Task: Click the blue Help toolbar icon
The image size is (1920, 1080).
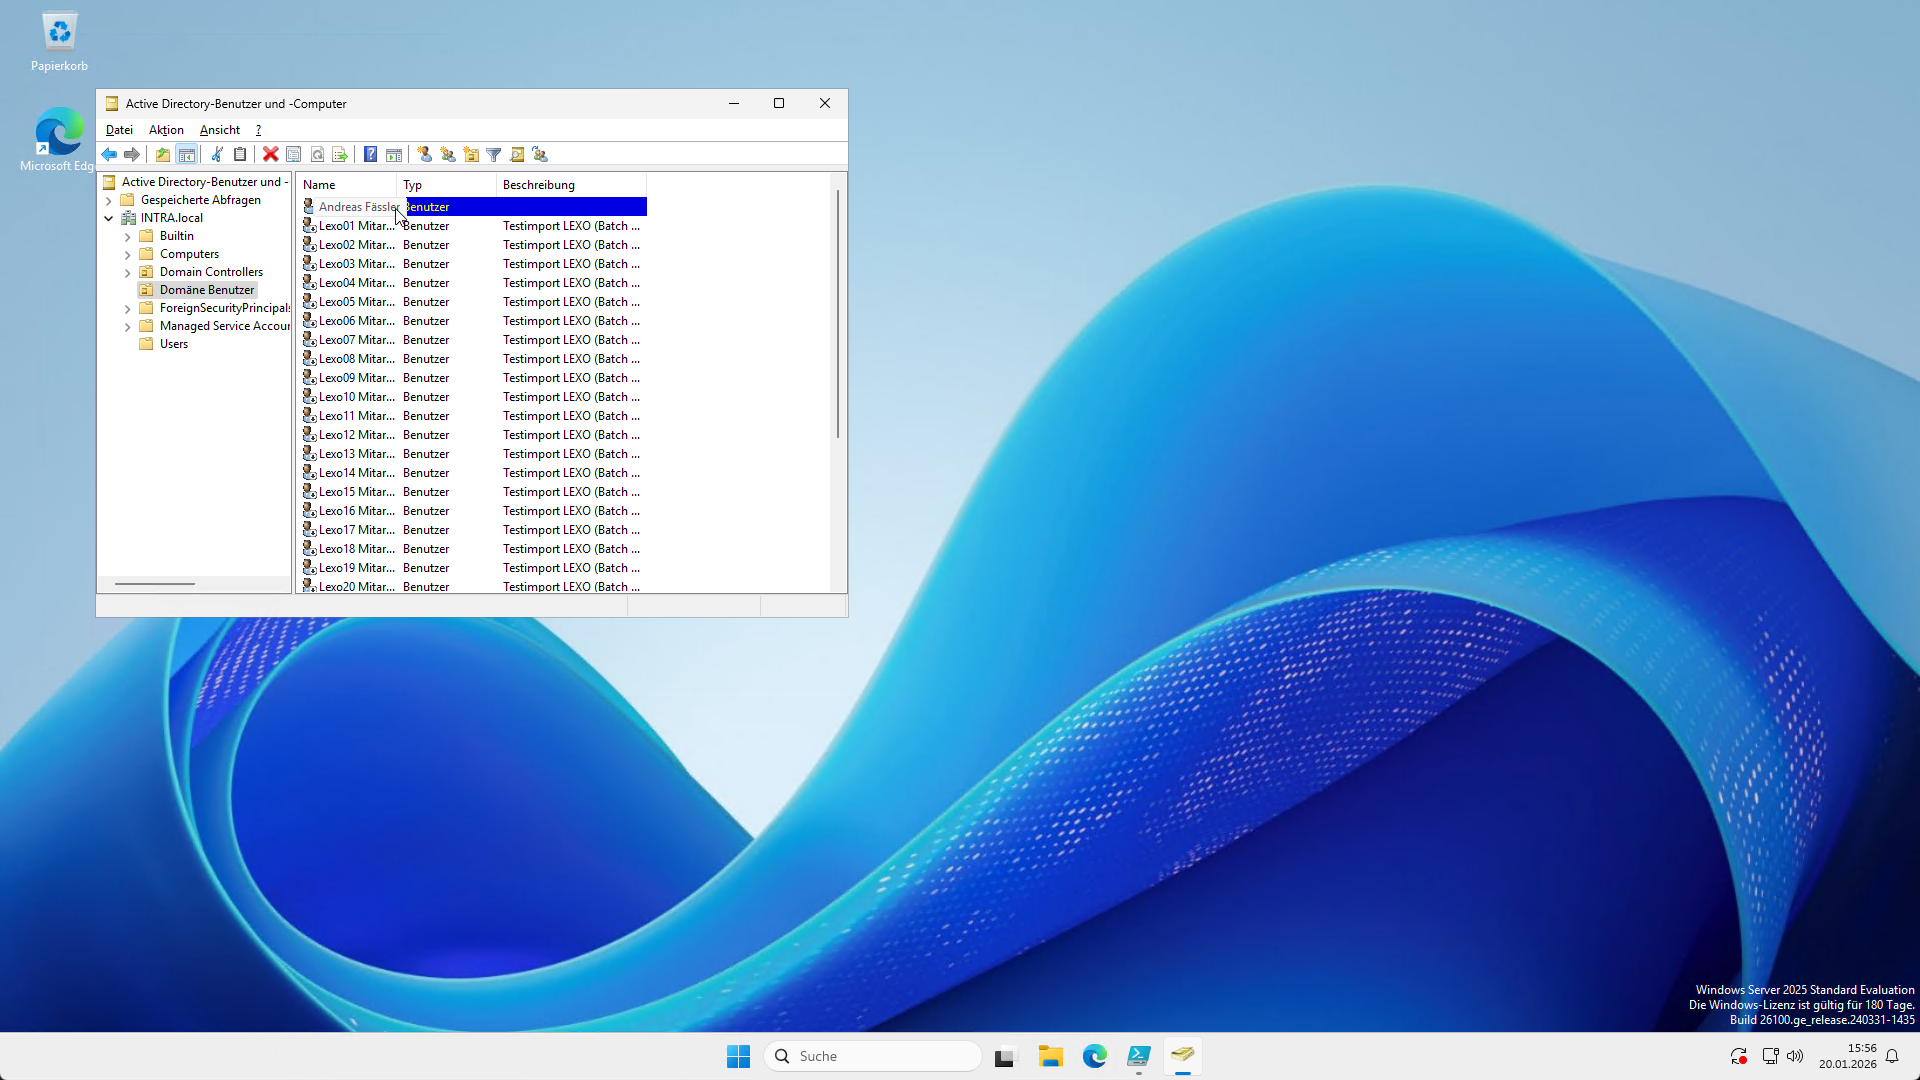Action: click(x=370, y=154)
